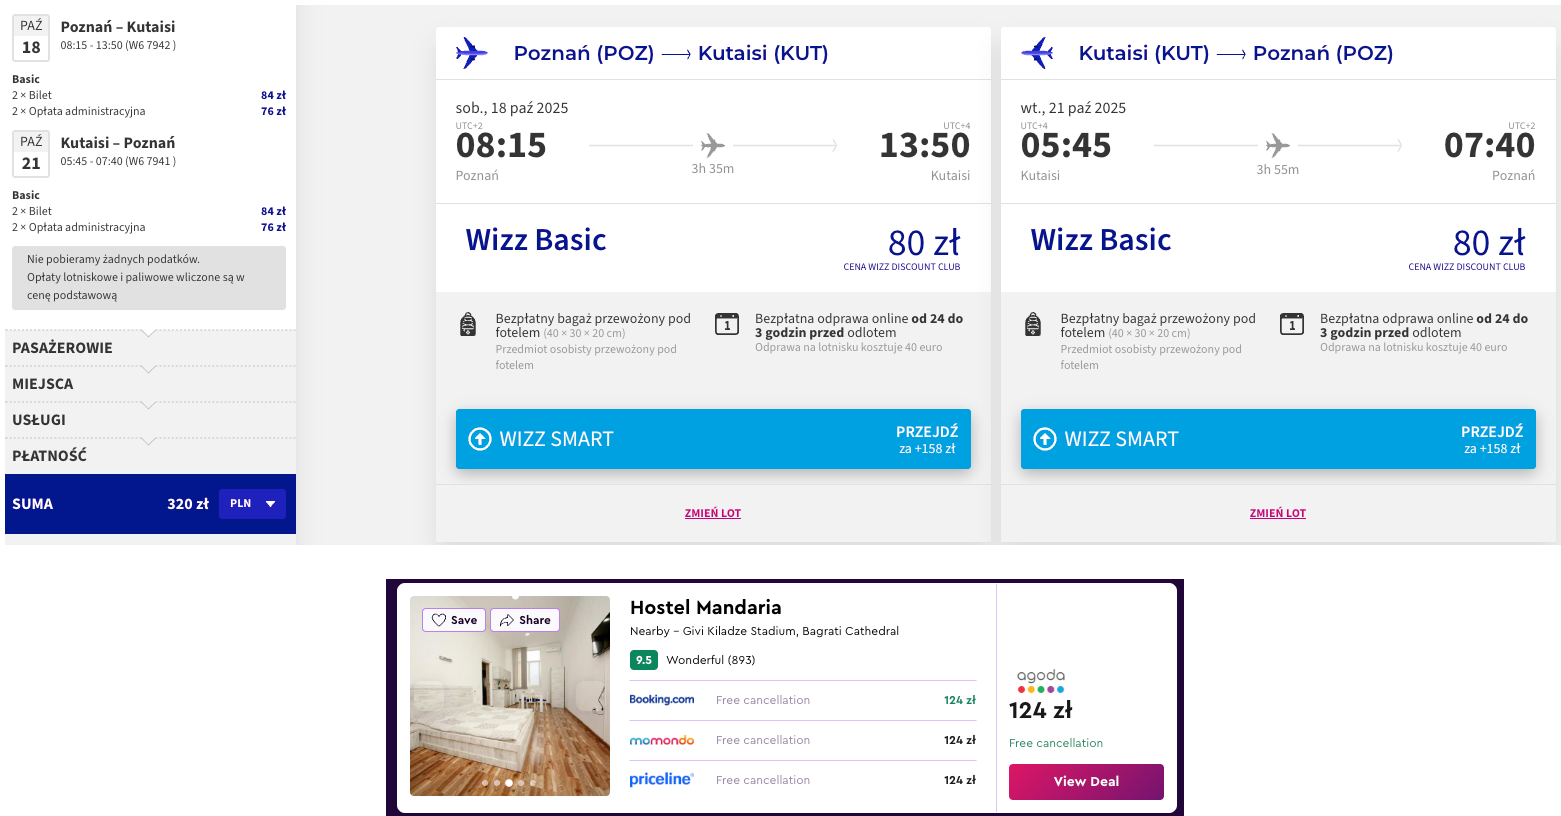Click the View Deal button for Agoda
This screenshot has height=816, width=1561.
click(x=1086, y=782)
